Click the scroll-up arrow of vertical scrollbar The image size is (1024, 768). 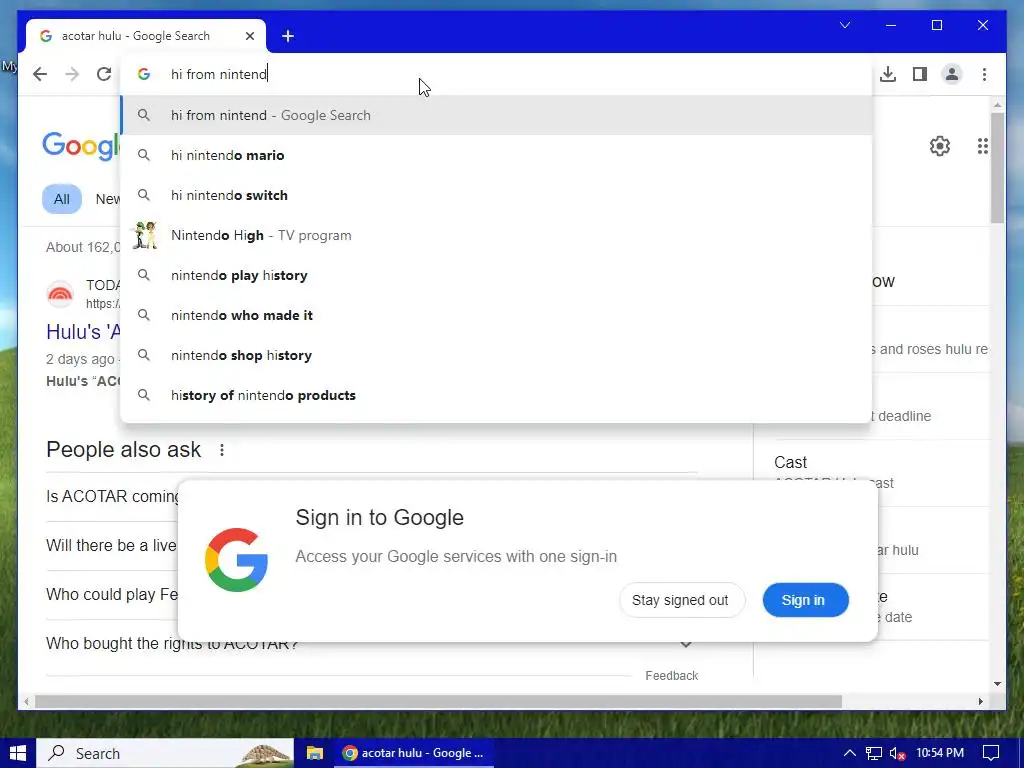pyautogui.click(x=997, y=104)
